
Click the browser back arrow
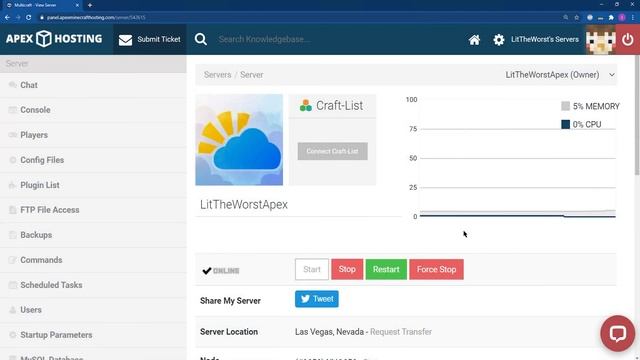7,17
